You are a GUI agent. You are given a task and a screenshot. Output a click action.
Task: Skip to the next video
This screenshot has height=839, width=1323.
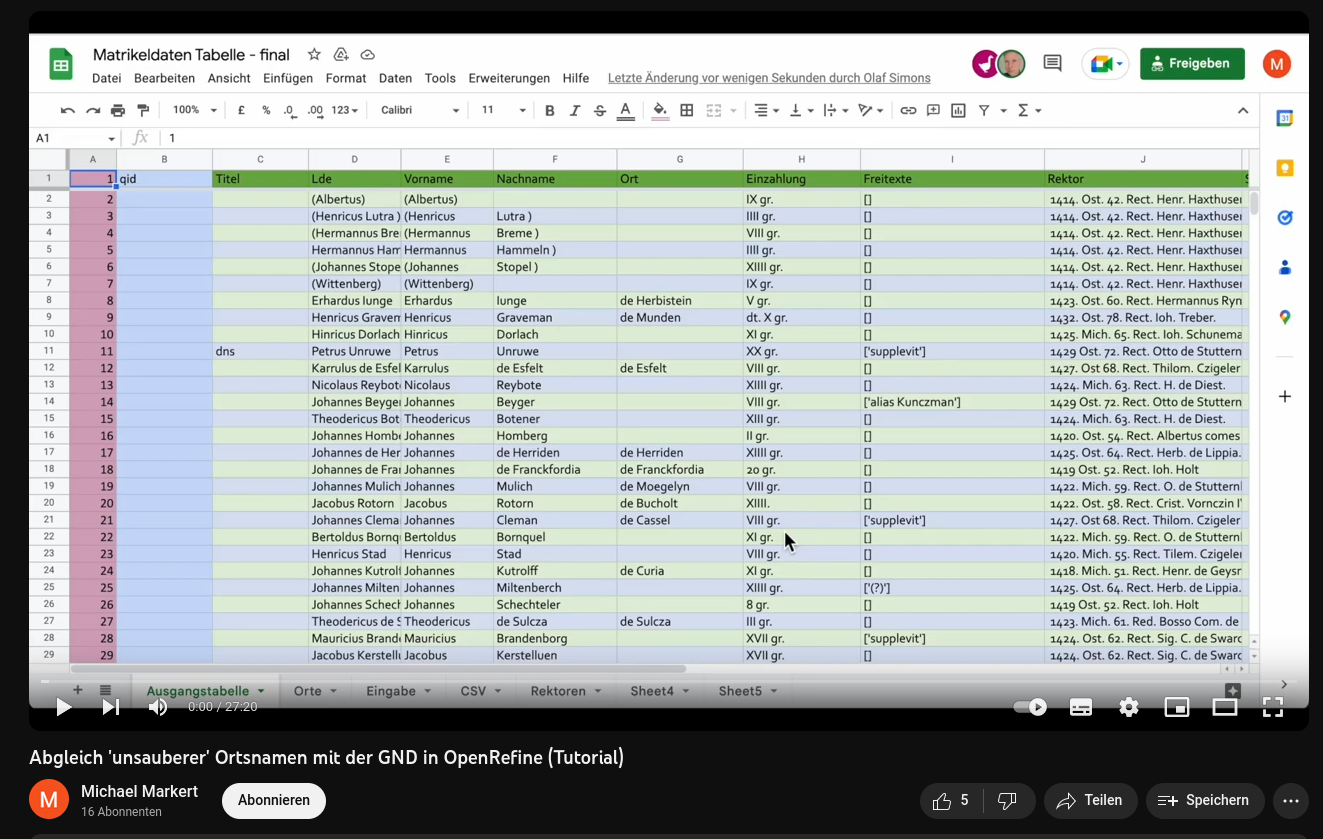click(111, 707)
